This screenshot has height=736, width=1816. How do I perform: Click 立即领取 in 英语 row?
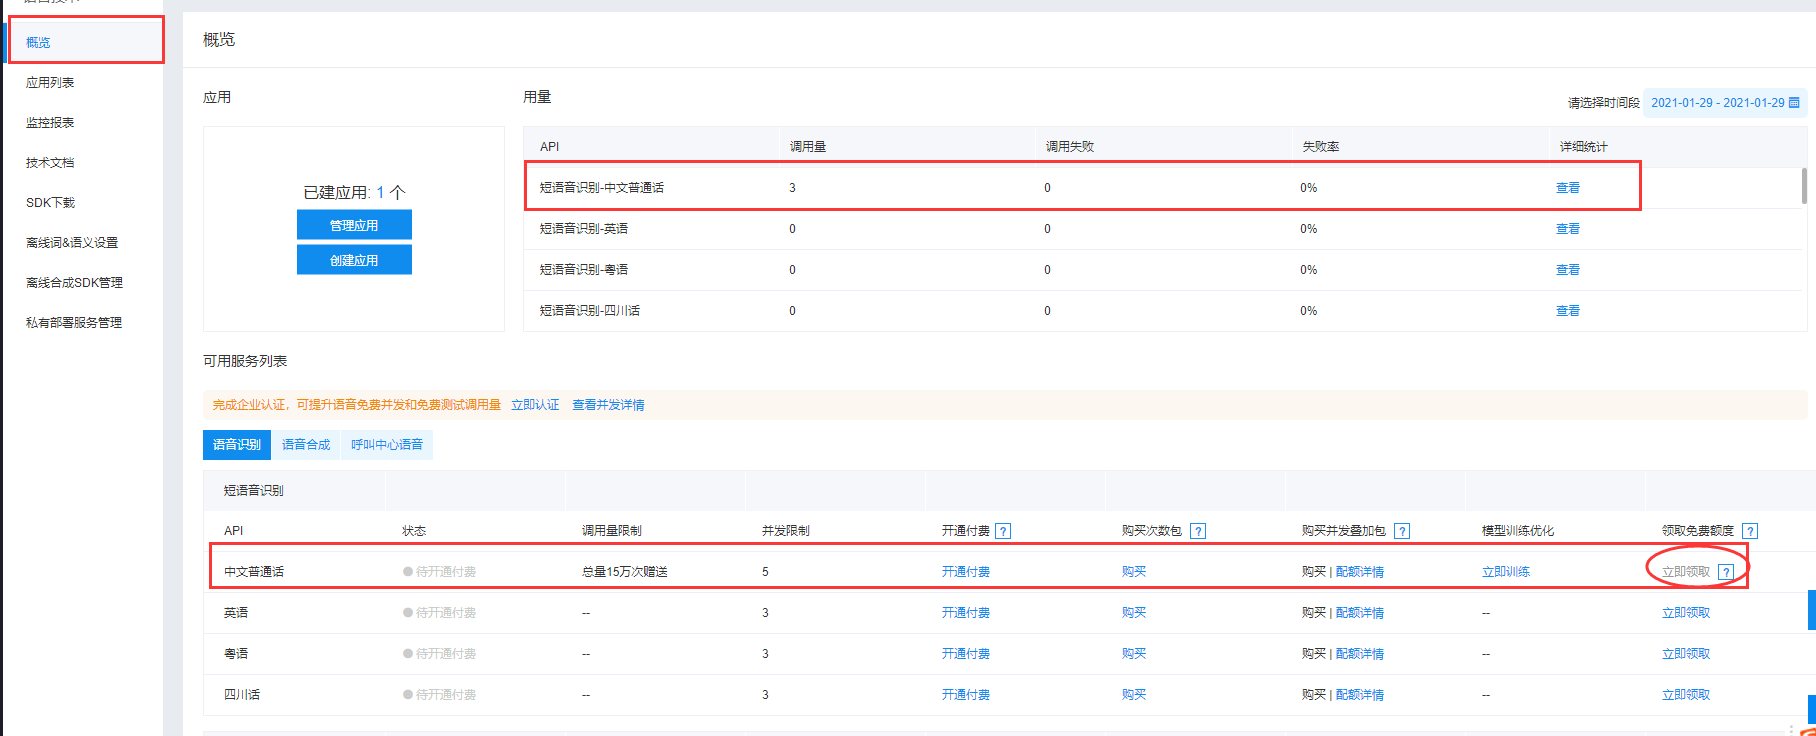(1686, 613)
